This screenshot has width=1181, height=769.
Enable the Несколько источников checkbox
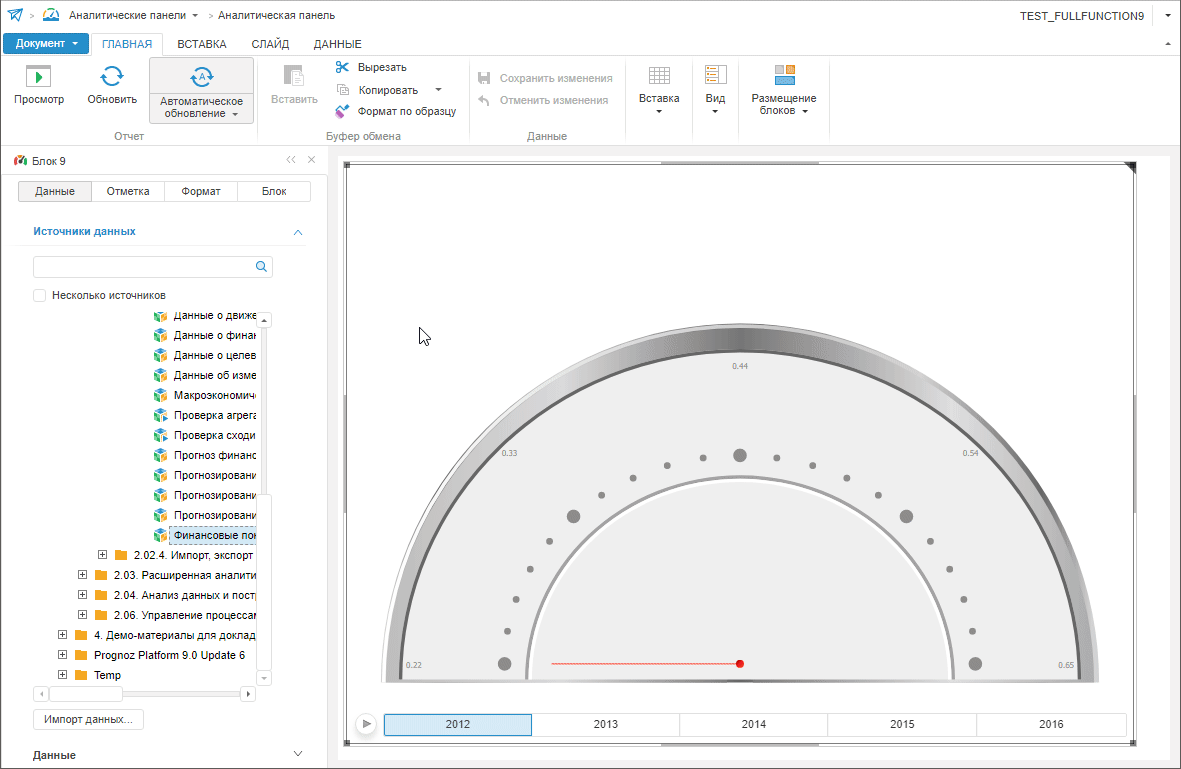pyautogui.click(x=40, y=296)
